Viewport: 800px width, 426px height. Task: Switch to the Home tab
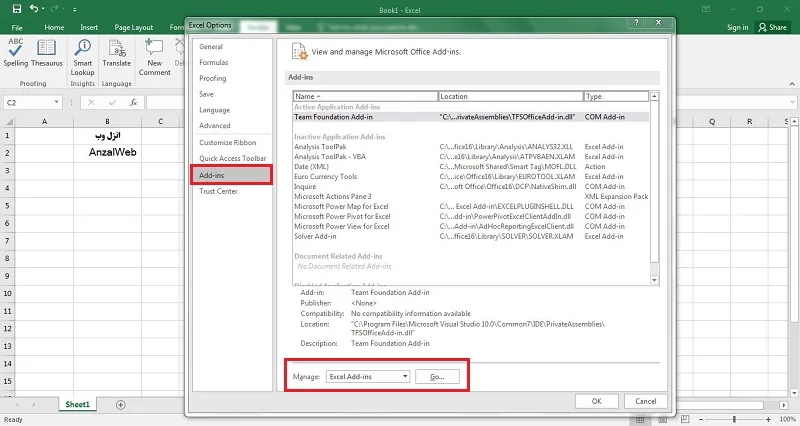coord(54,28)
